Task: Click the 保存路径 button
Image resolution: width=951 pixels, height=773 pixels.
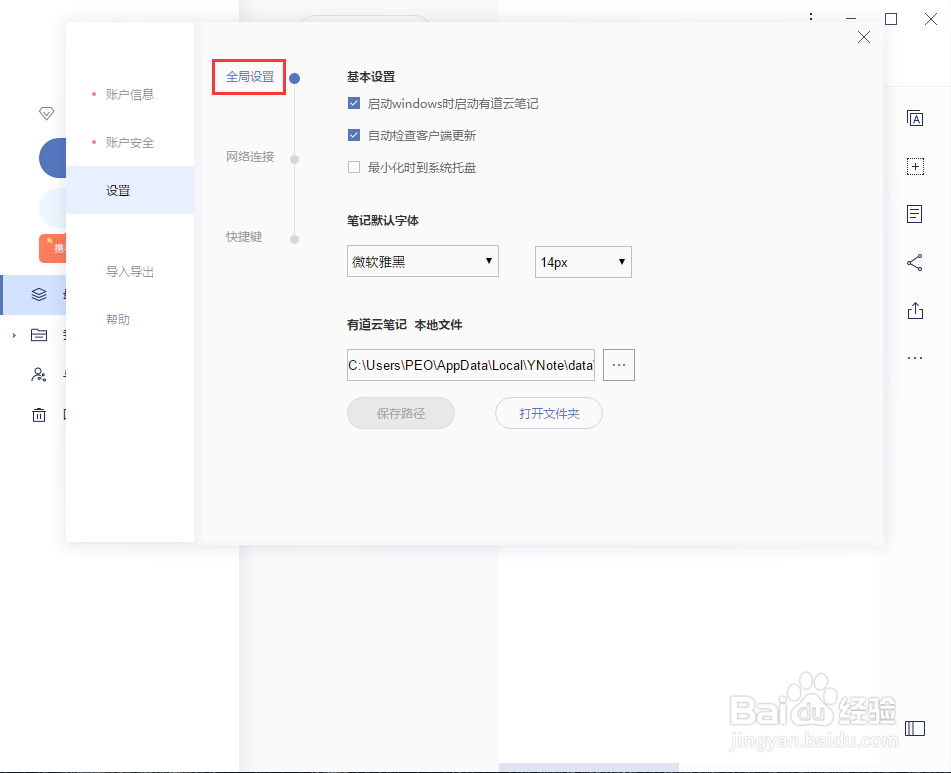Action: 401,413
